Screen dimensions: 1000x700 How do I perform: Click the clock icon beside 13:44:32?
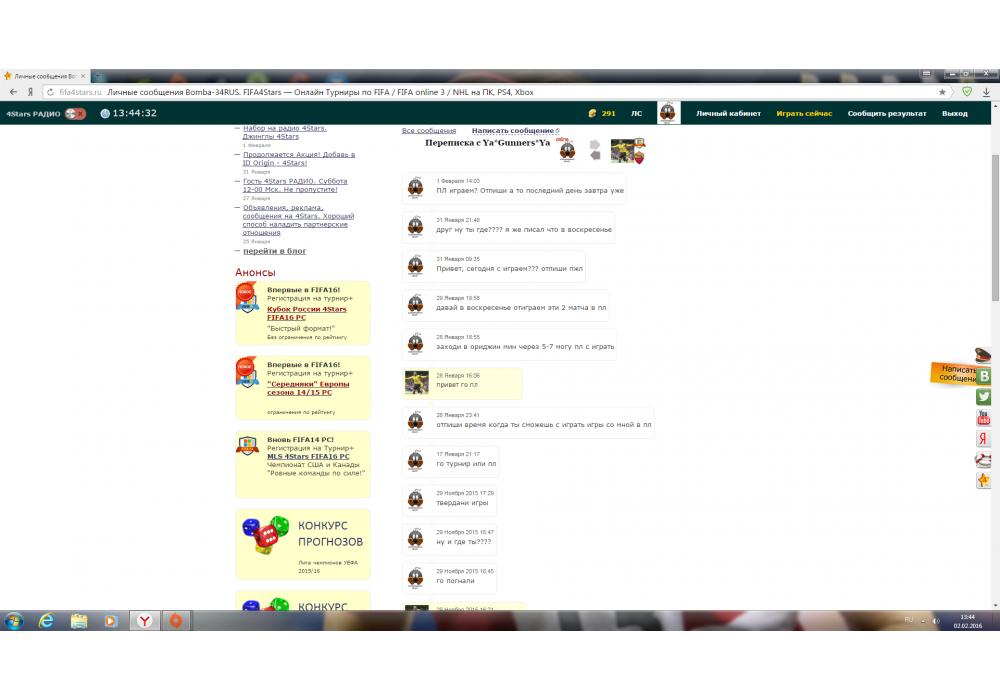pyautogui.click(x=105, y=113)
